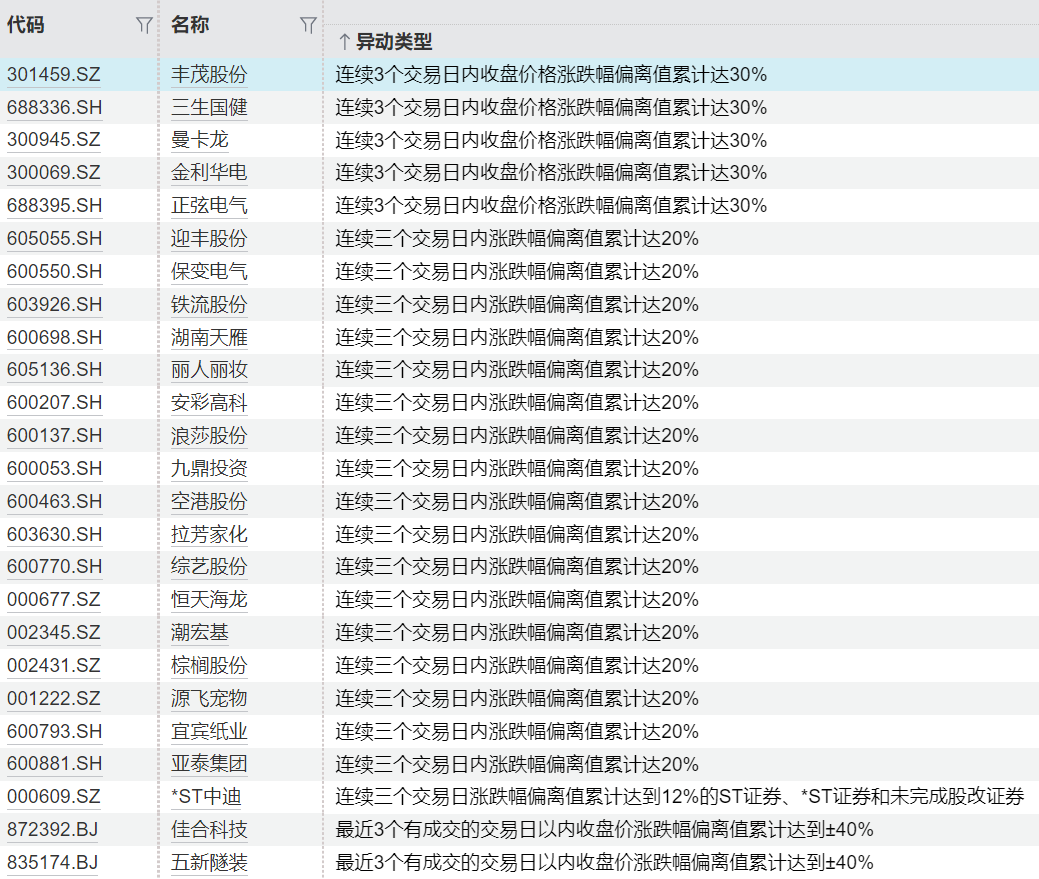Click the 名称 column header
This screenshot has width=1039, height=879.
[x=190, y=25]
